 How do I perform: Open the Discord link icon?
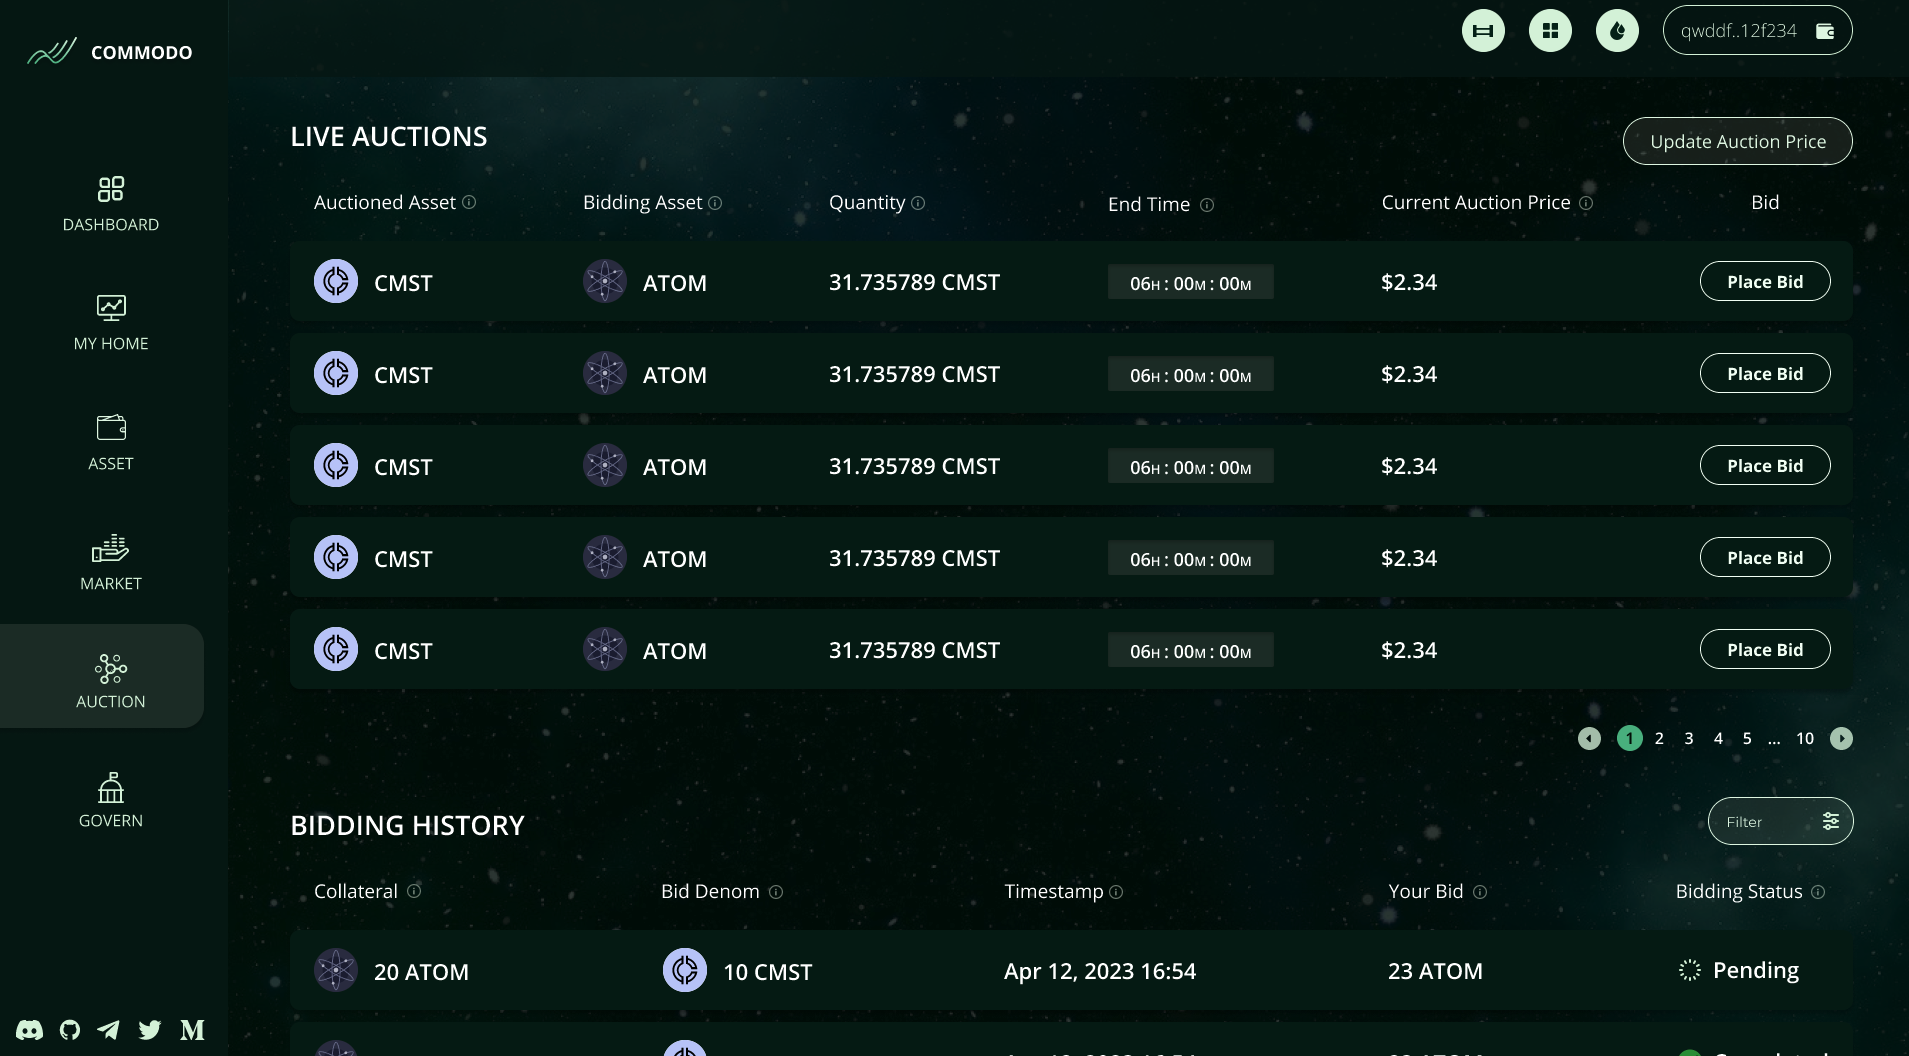[x=30, y=1030]
